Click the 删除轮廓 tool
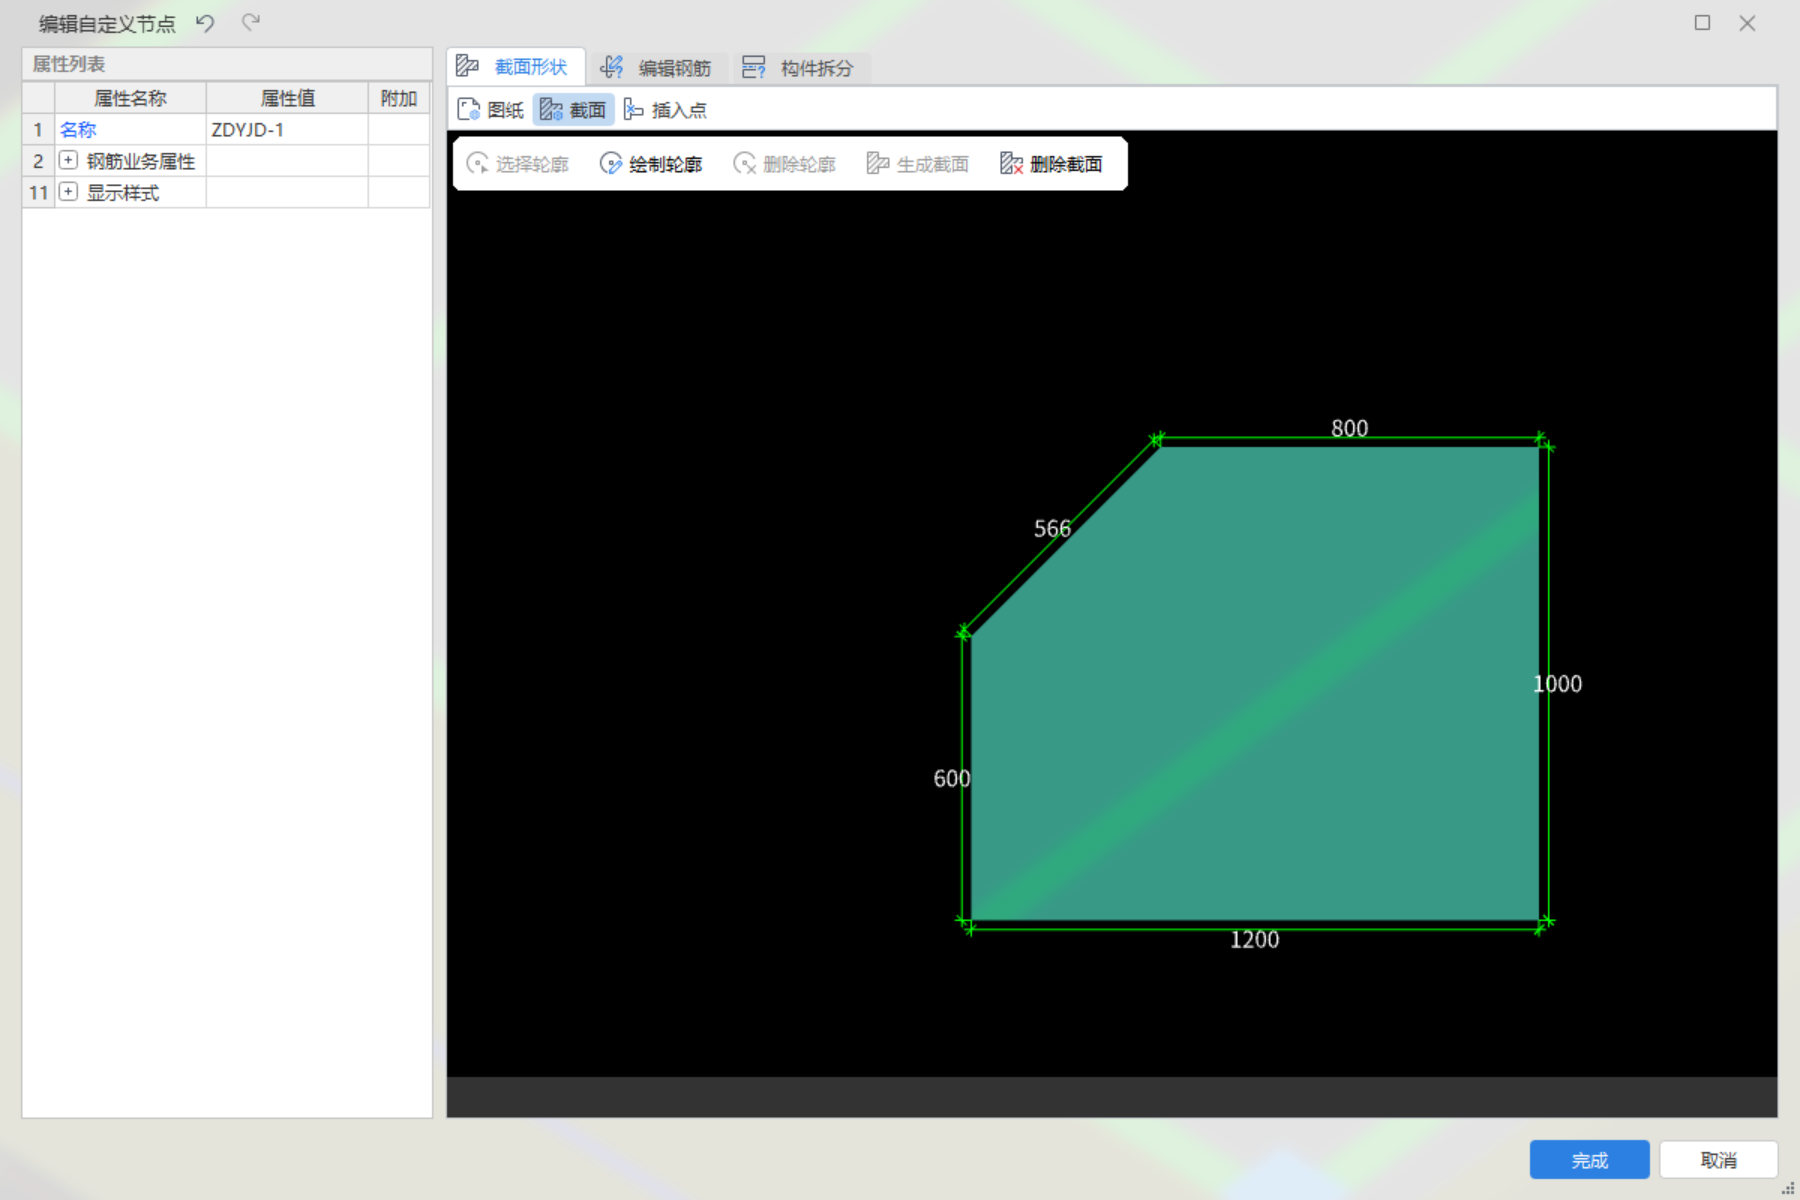Viewport: 1800px width, 1200px height. click(785, 164)
